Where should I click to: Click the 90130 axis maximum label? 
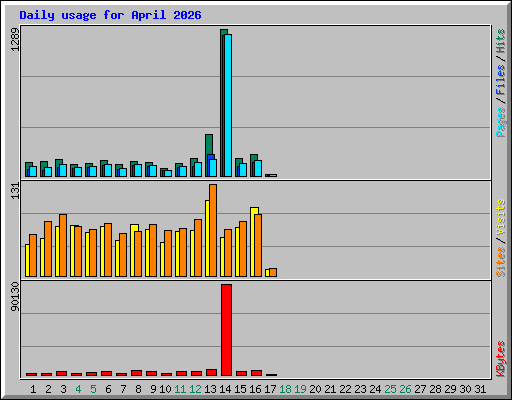(x=15, y=296)
